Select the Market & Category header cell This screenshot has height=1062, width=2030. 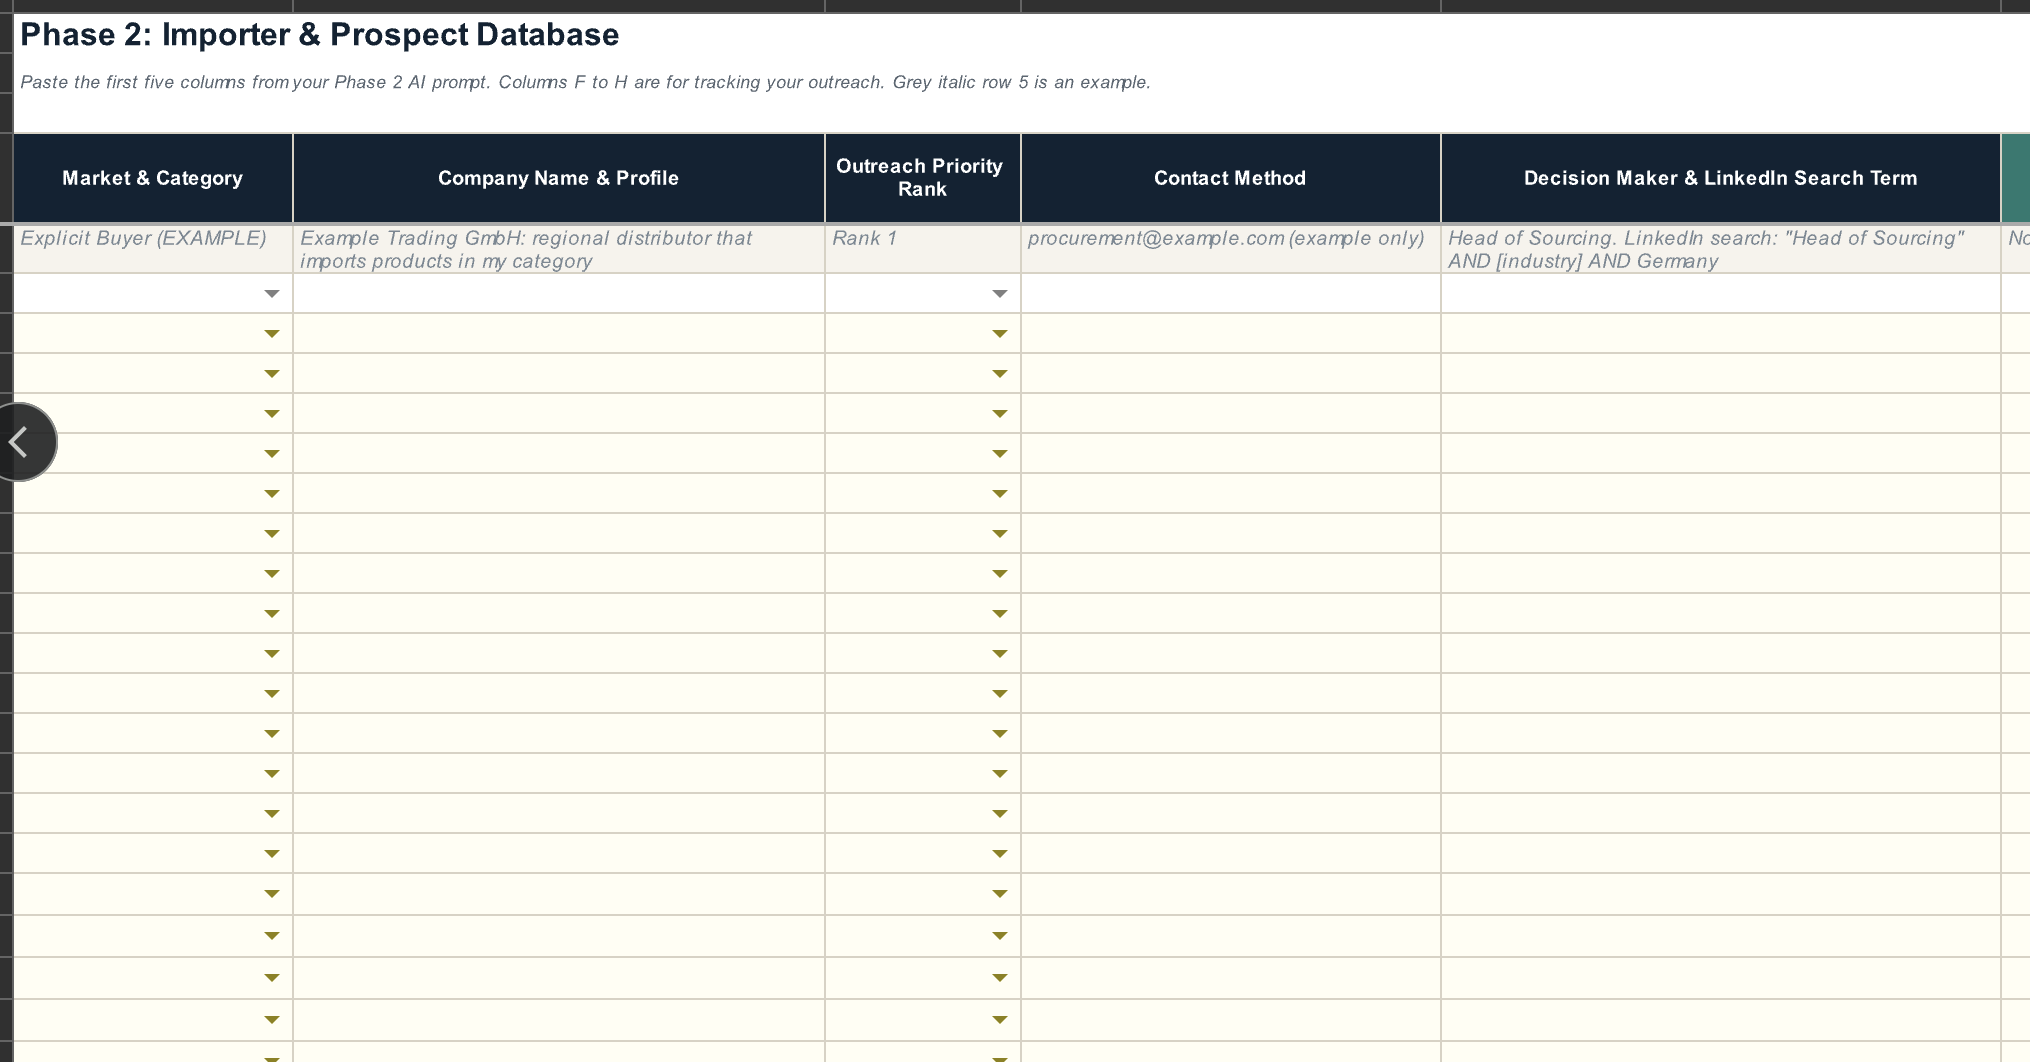(x=153, y=178)
